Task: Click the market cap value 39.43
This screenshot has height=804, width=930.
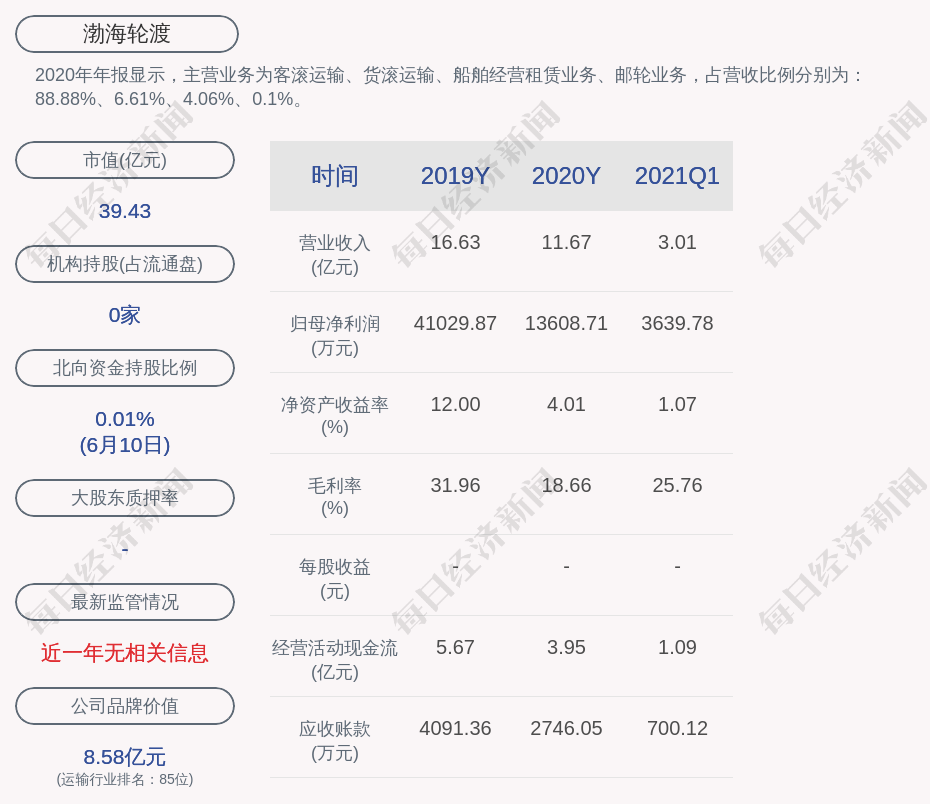Action: pos(125,211)
